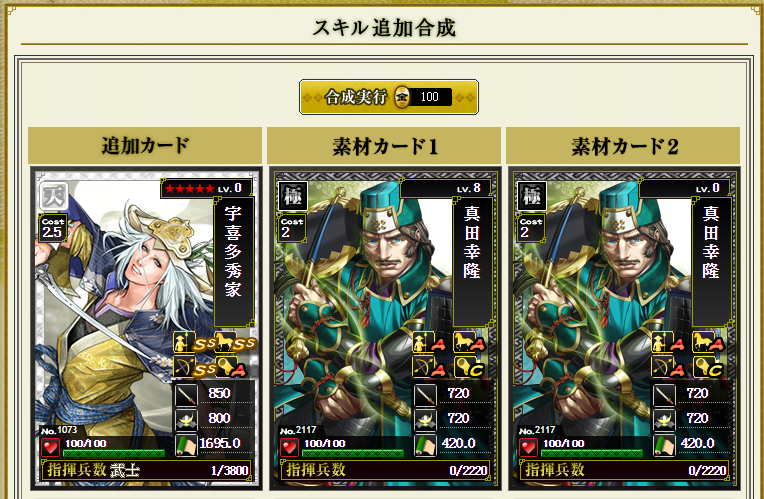Click the spear attack icon on 宇喜多秀家 card

click(x=186, y=394)
